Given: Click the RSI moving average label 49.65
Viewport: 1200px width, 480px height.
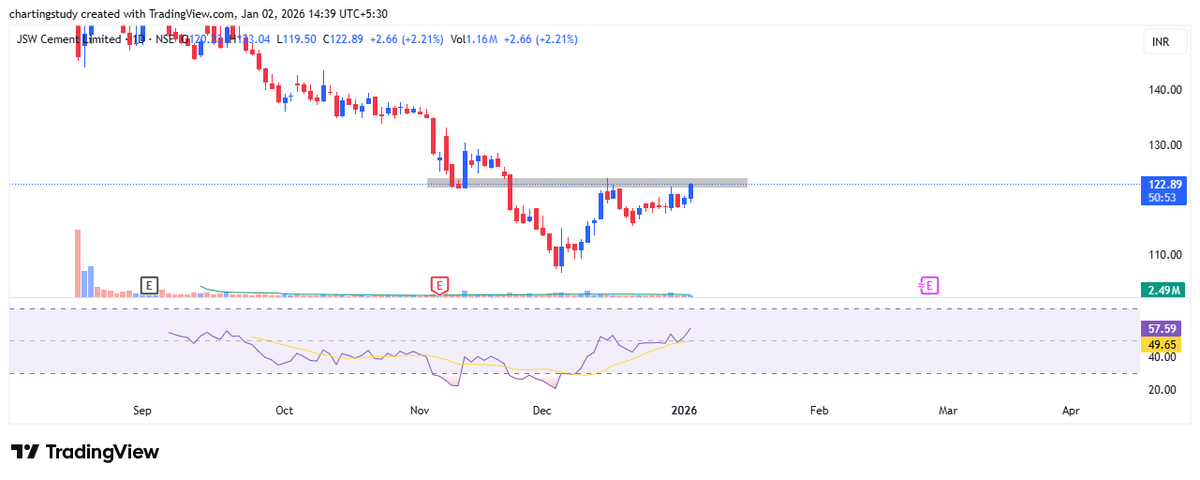Looking at the screenshot, I should [x=1161, y=344].
